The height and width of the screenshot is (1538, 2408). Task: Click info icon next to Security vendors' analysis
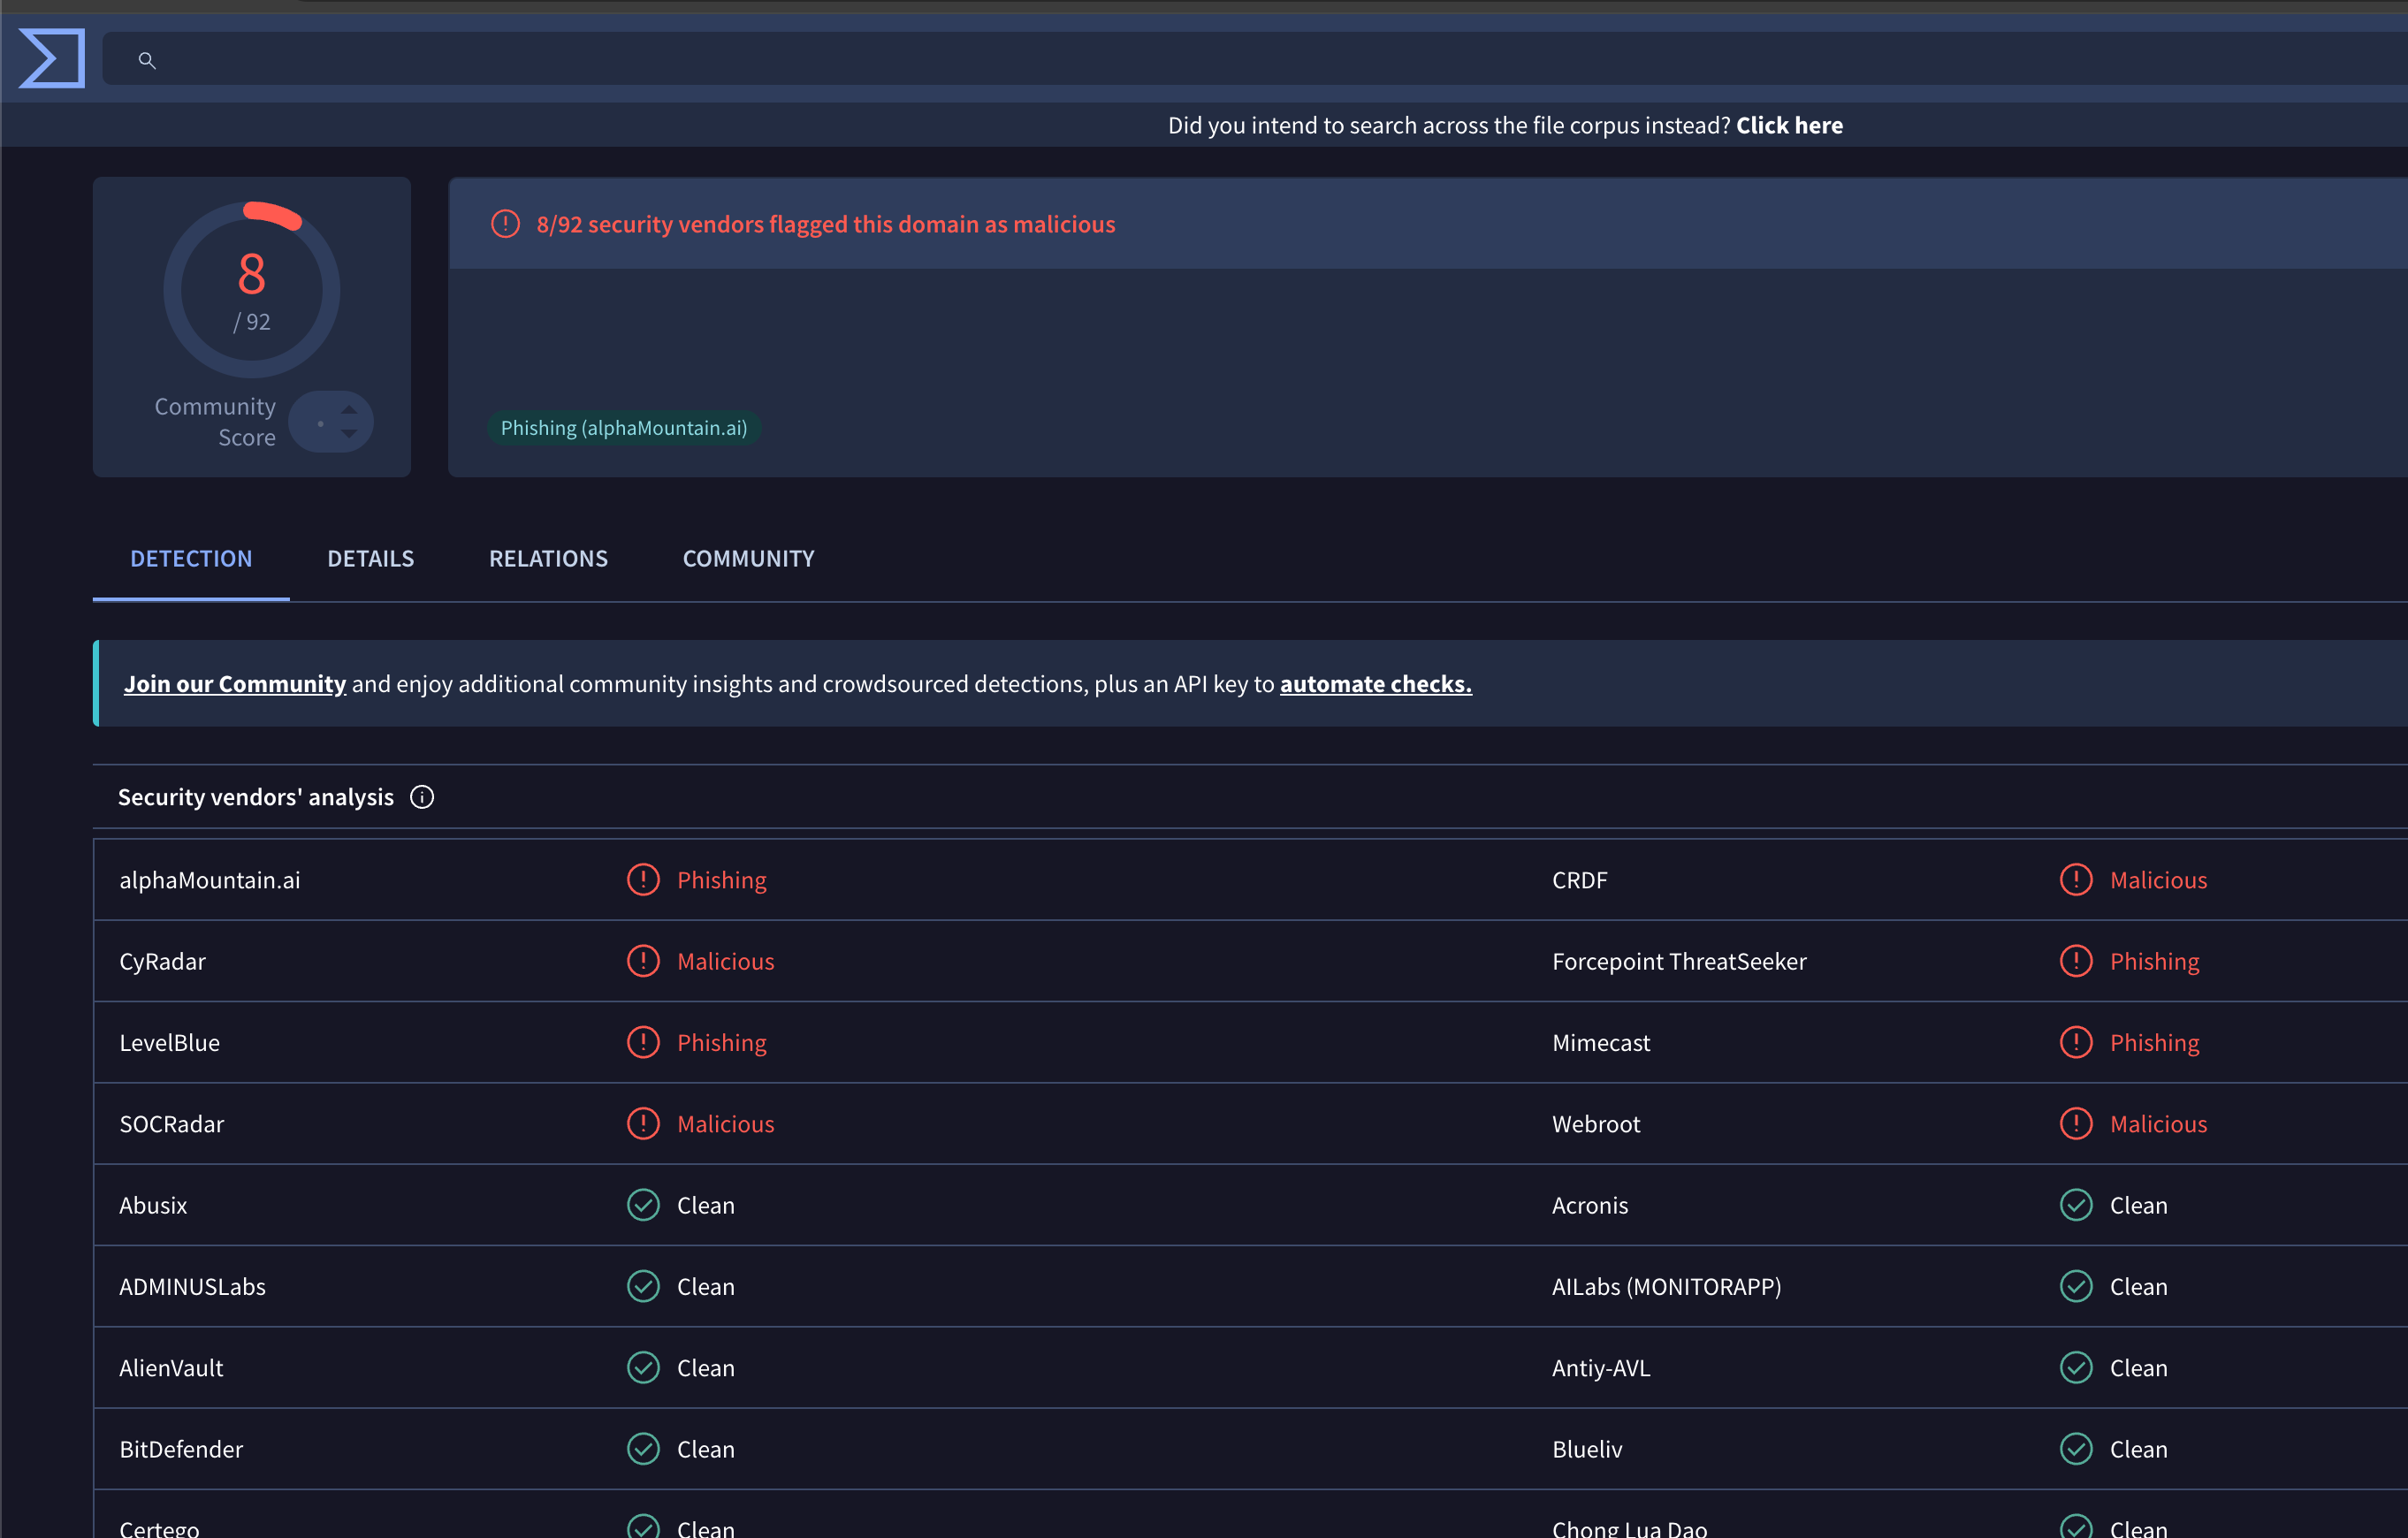422,797
